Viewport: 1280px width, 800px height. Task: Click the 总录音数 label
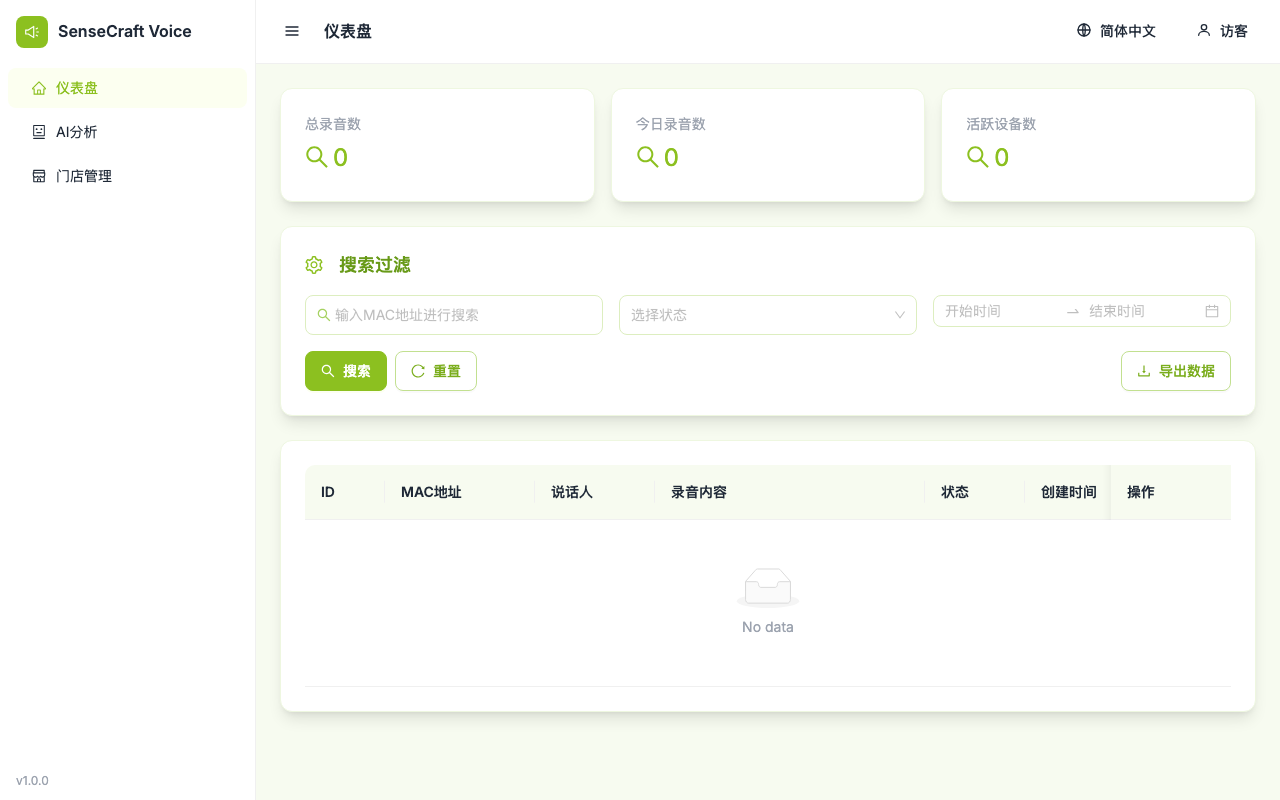[x=333, y=124]
